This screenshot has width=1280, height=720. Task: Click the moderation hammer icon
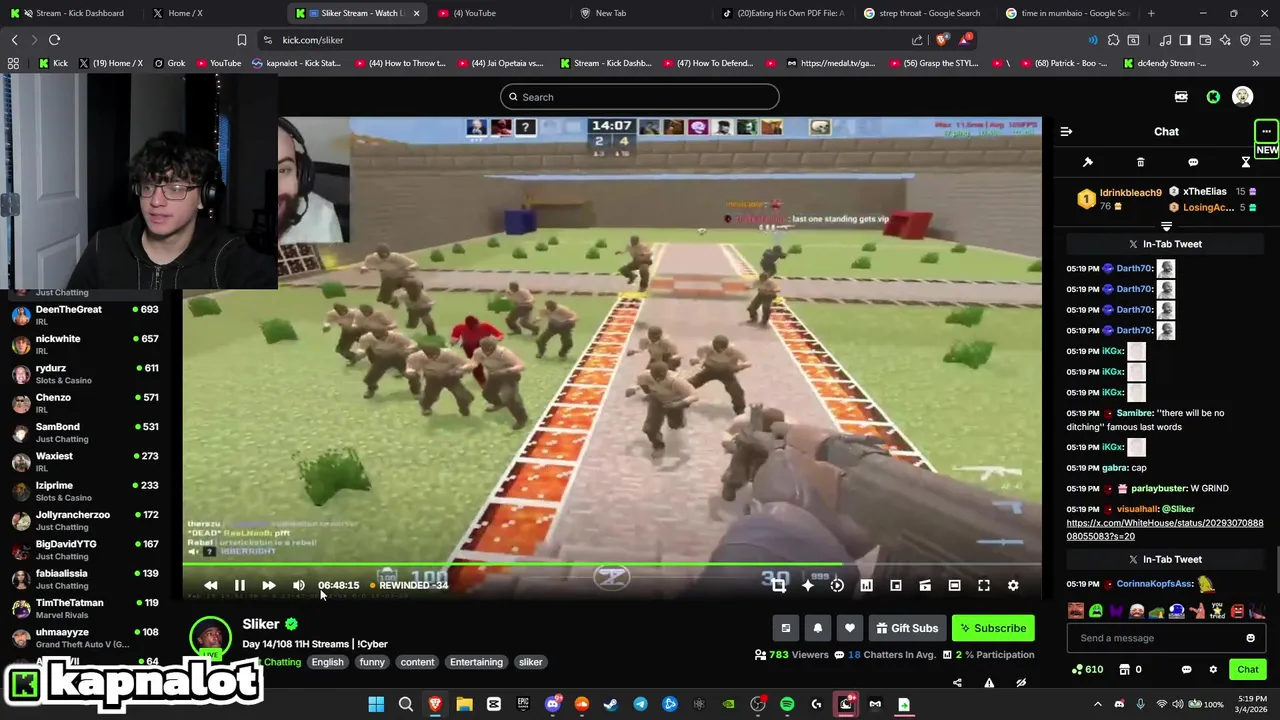click(x=1088, y=162)
